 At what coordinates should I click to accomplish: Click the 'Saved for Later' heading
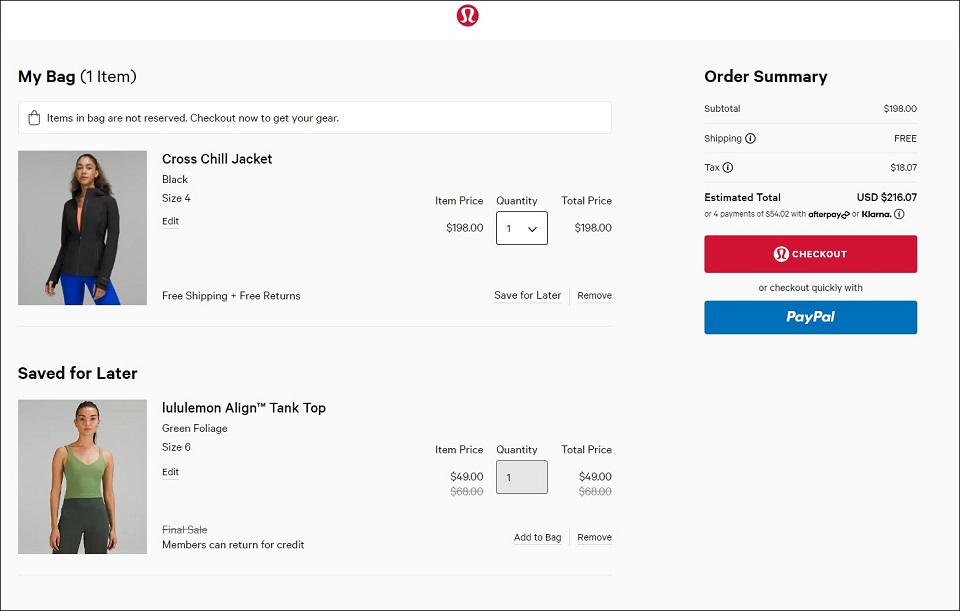point(77,373)
